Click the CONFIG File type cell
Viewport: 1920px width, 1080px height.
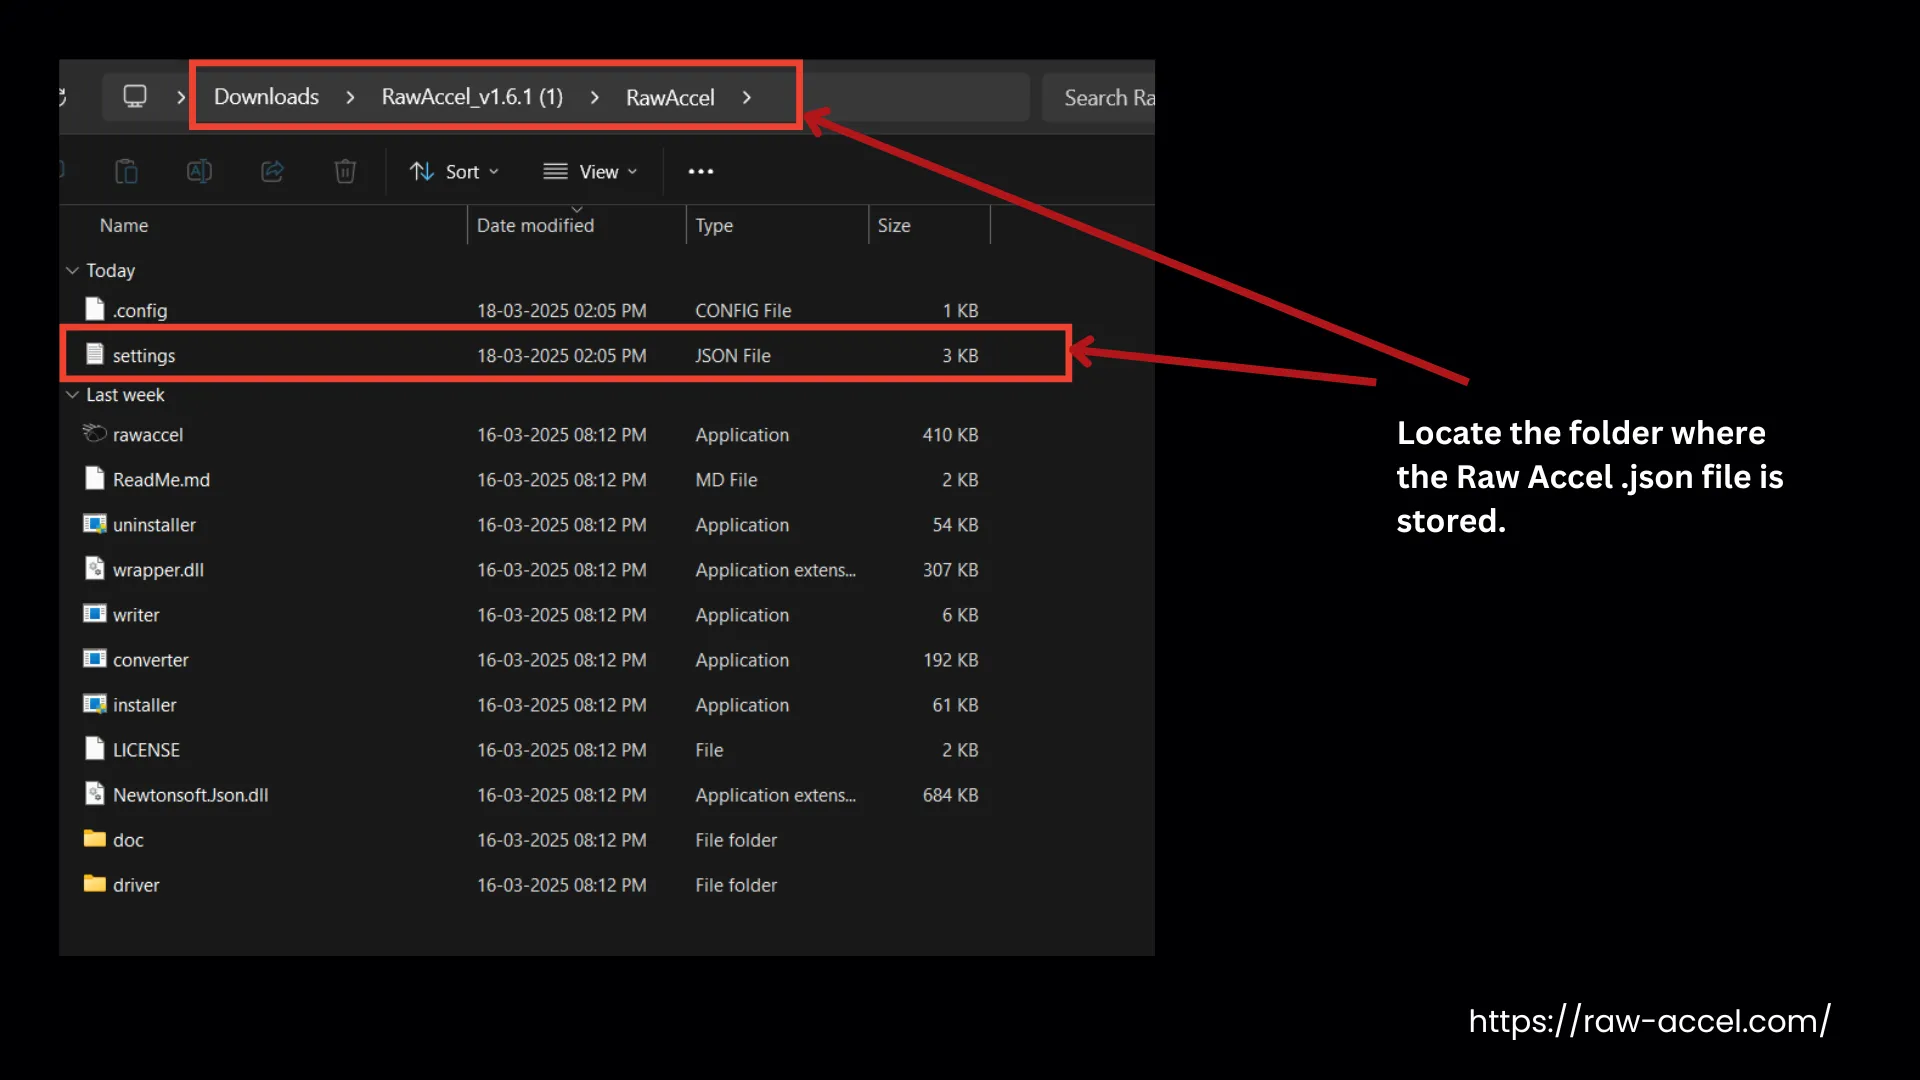(743, 311)
